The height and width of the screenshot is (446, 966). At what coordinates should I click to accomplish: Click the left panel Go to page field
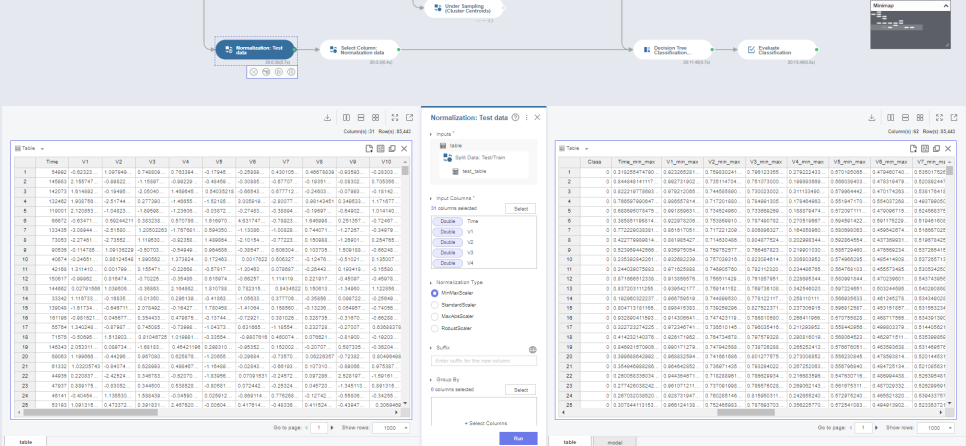pos(319,428)
